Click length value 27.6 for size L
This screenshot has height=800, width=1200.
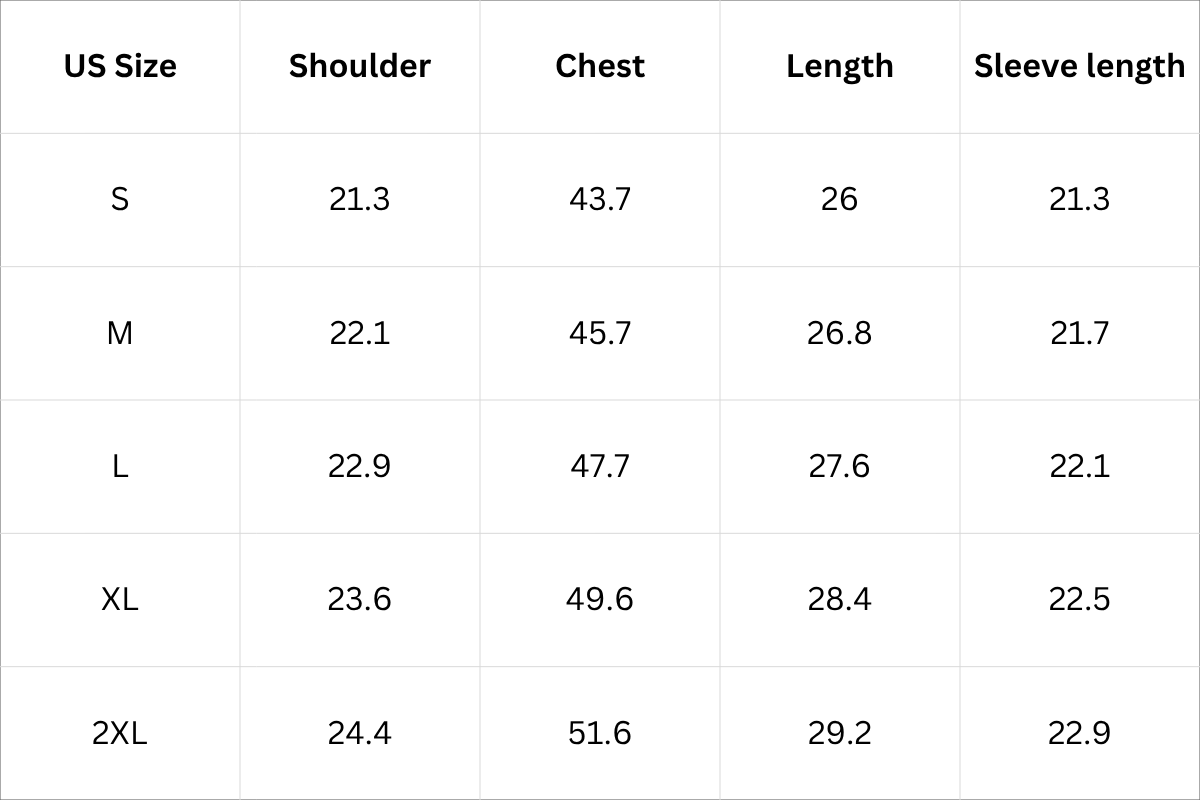tap(840, 466)
